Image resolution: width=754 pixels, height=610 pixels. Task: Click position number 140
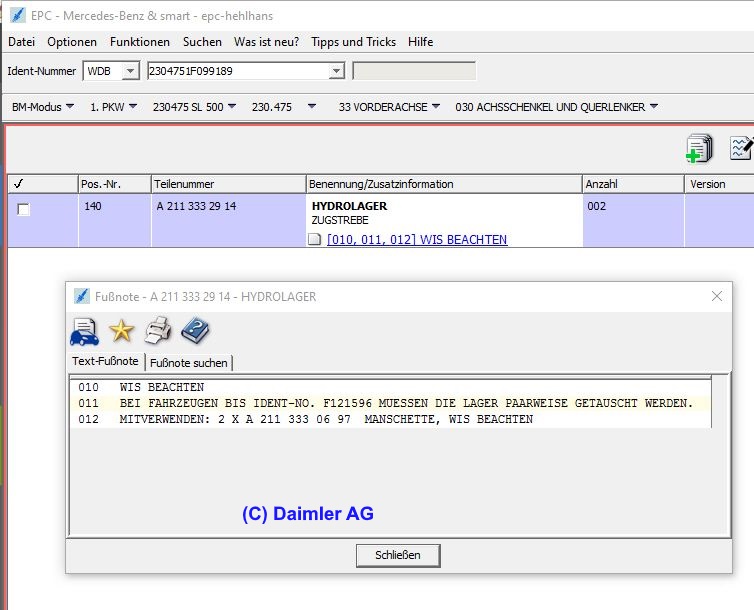[x=93, y=206]
